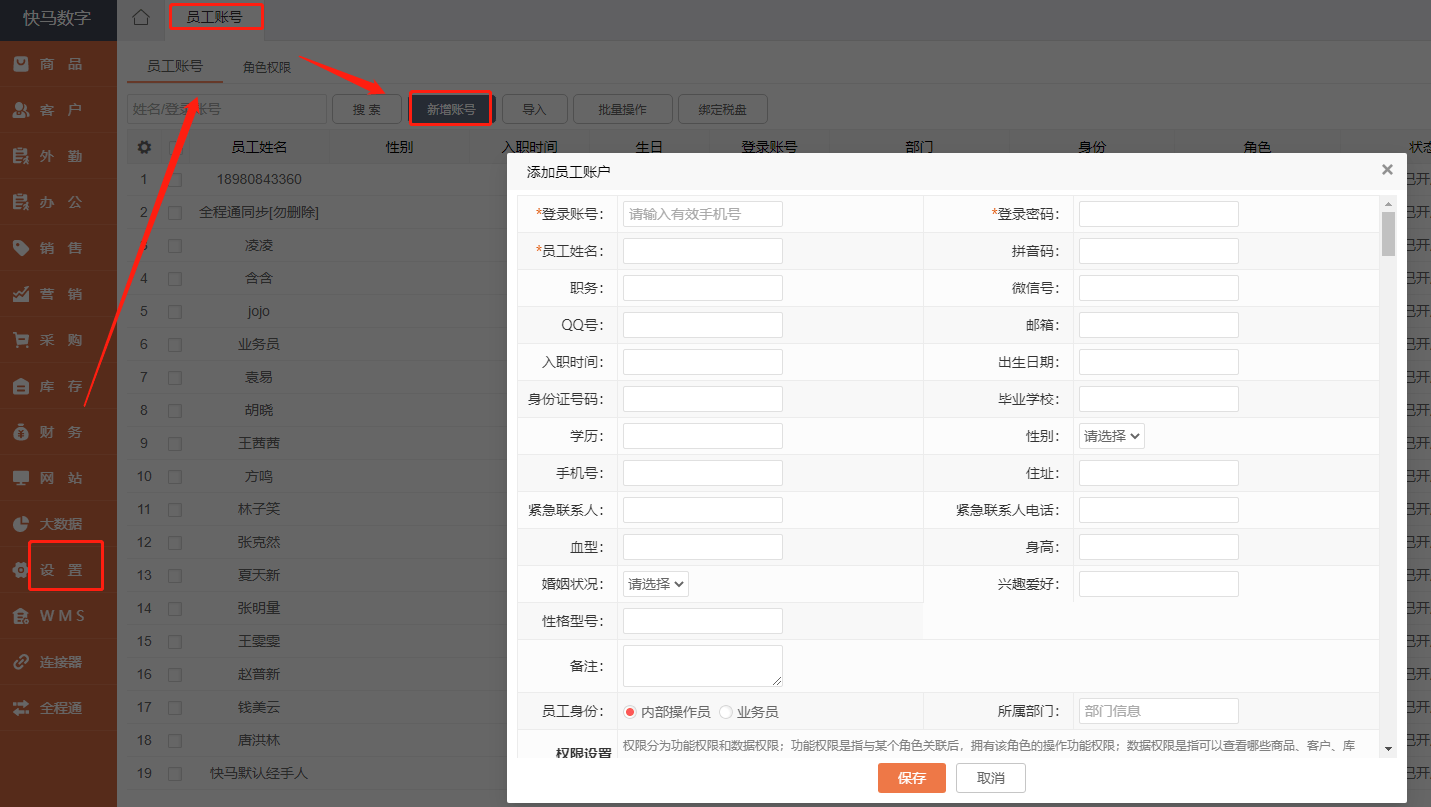Tick checkbox for 胡晓 row
Image resolution: width=1431 pixels, height=807 pixels.
[175, 411]
